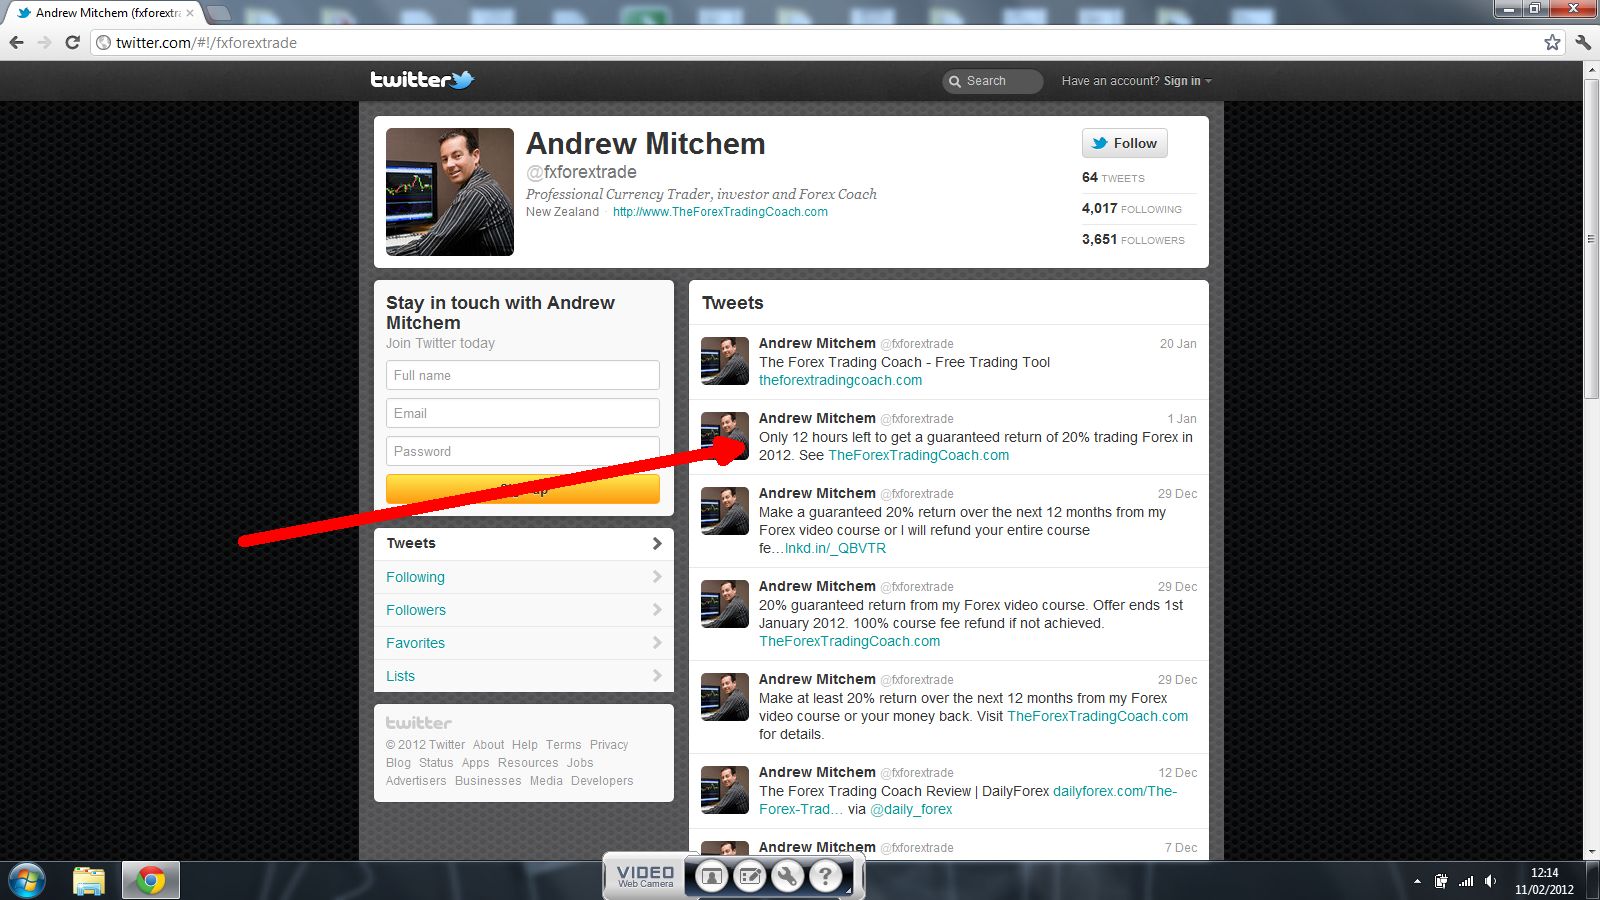Open Lists in the sidebar list
Screen dimensions: 1600x900
[524, 676]
